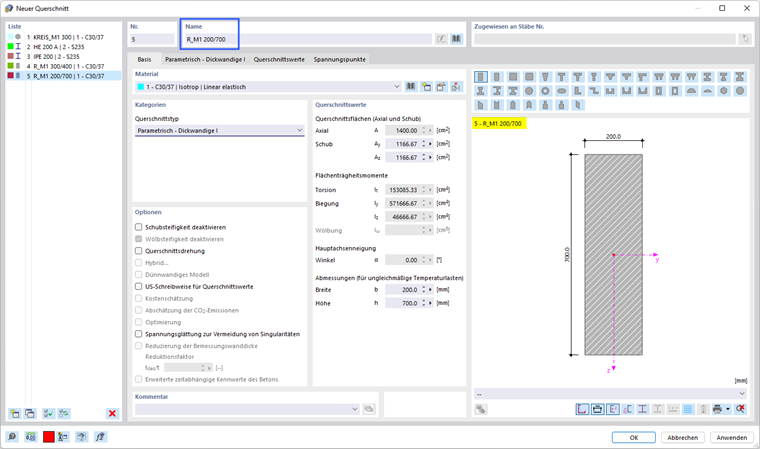Screen dimensions: 760x449
Task: Click the search icon in bottom-left toolbar
Action: [x=12, y=437]
